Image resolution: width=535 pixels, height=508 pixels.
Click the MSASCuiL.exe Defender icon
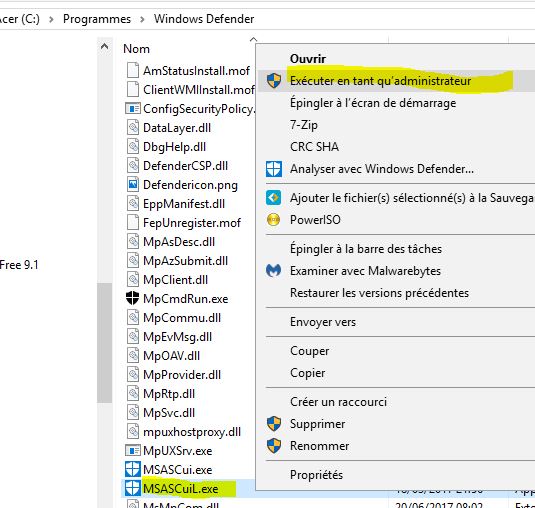133,488
